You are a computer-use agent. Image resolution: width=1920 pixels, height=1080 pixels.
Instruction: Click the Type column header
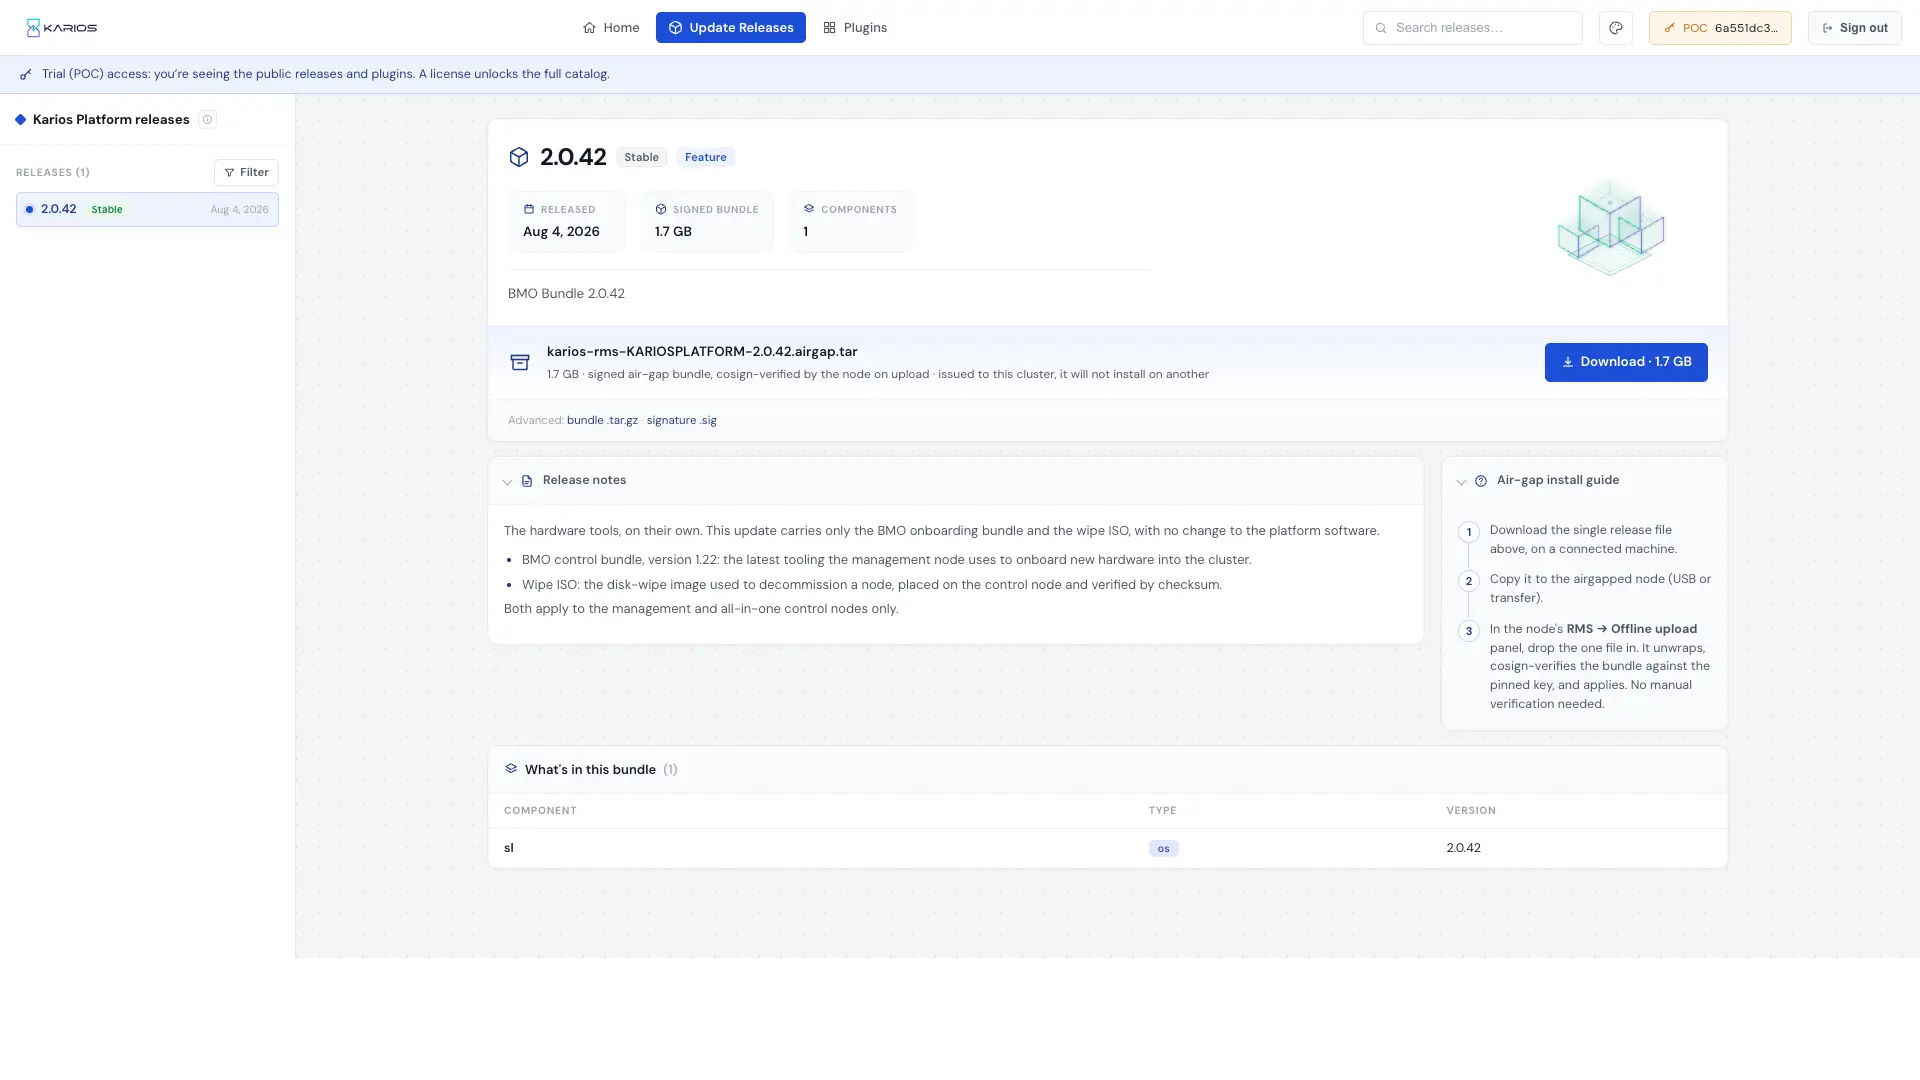pos(1162,811)
